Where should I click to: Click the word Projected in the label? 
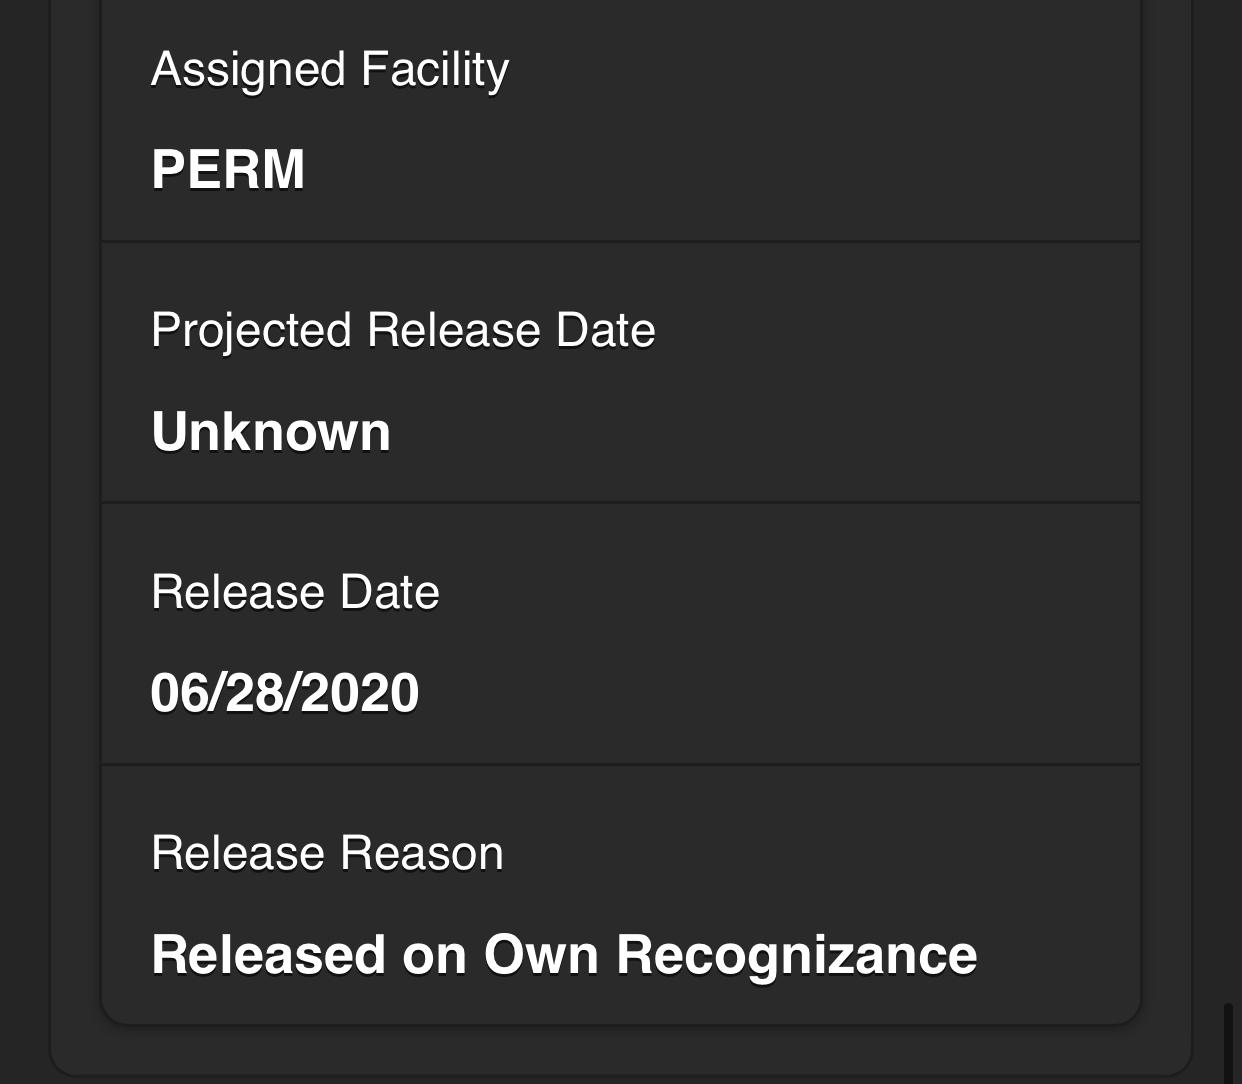(x=251, y=330)
